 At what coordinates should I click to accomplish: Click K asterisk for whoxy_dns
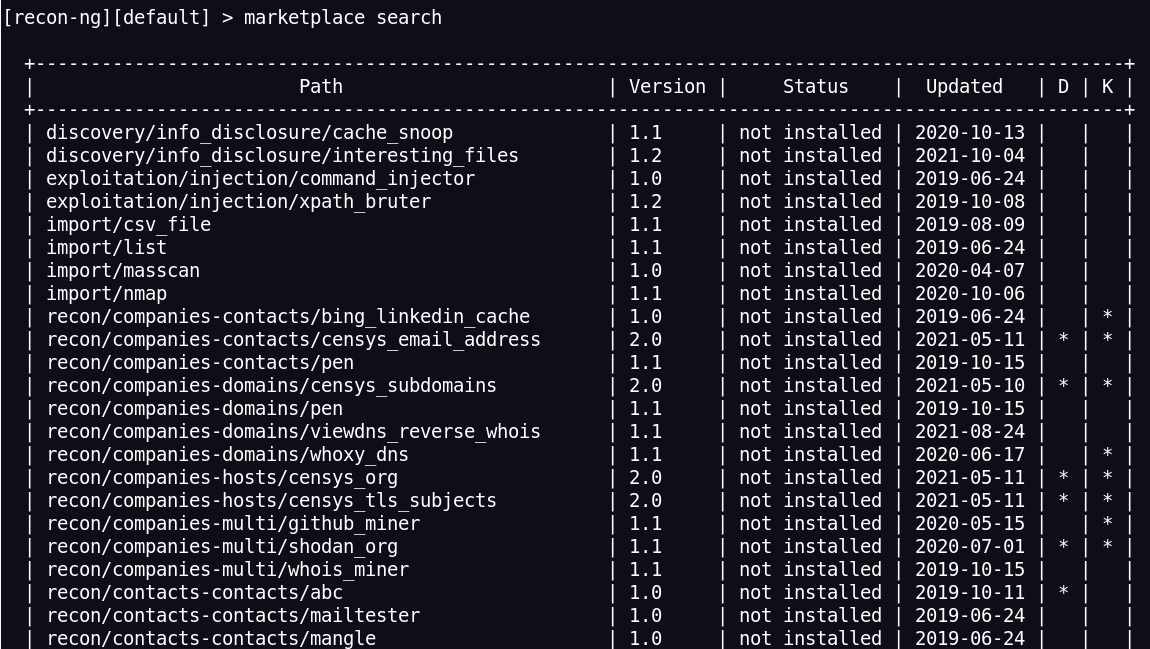(1107, 453)
